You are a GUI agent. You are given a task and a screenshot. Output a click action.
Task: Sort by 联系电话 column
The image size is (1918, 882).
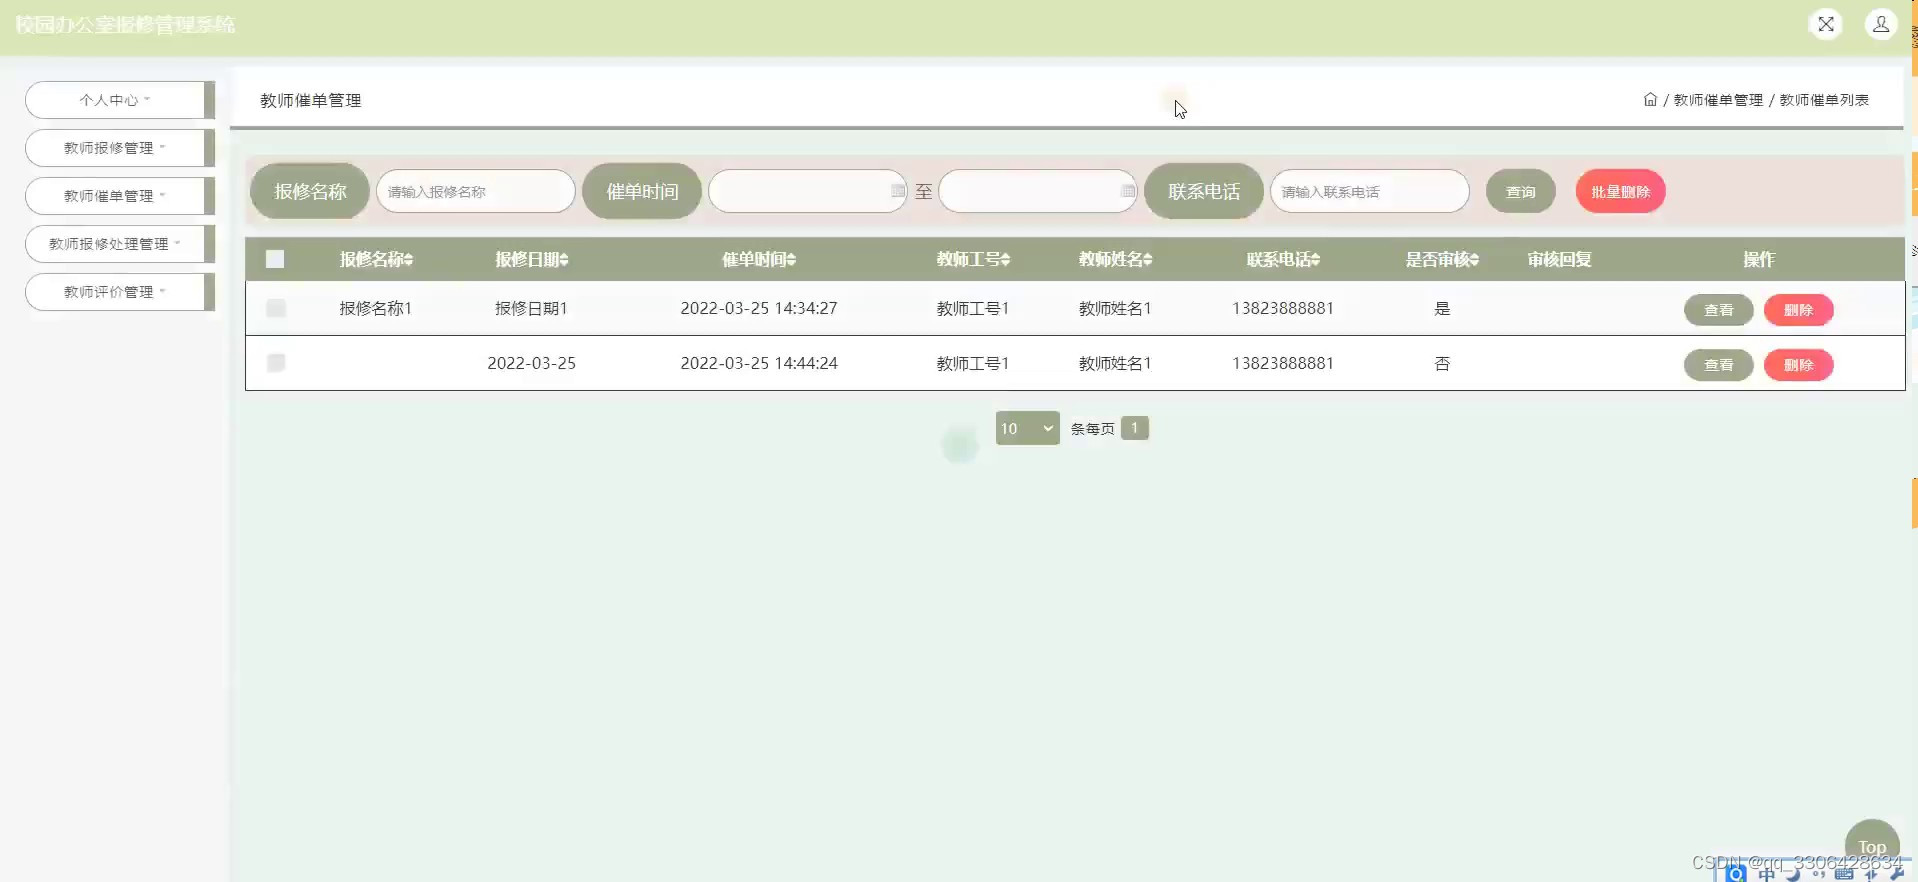coord(1283,260)
